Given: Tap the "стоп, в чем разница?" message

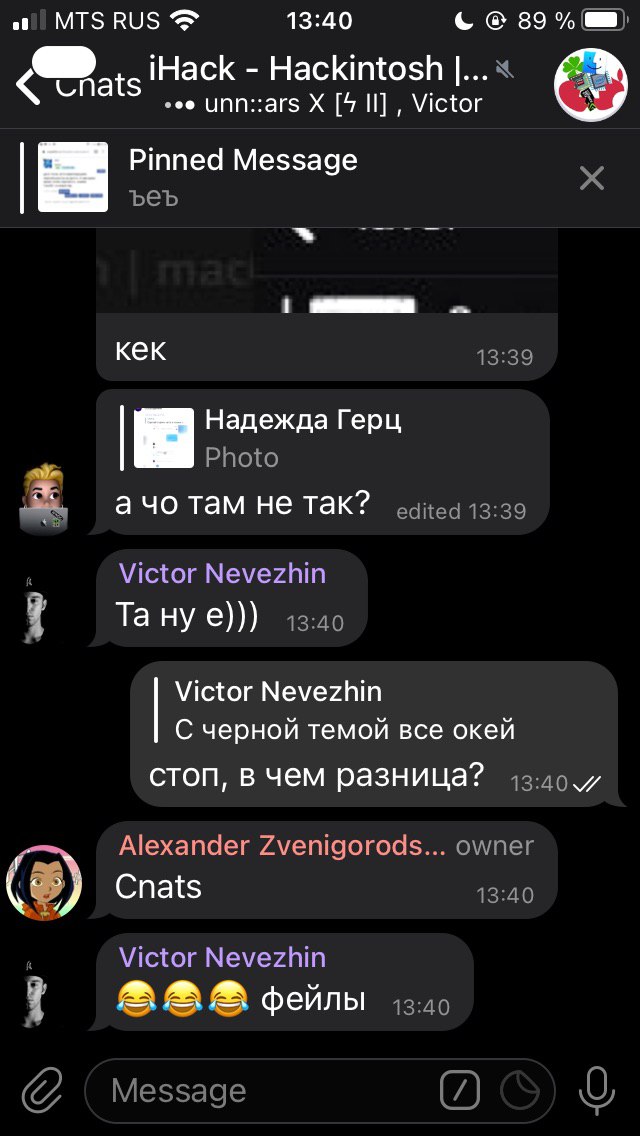Looking at the screenshot, I should [x=316, y=777].
